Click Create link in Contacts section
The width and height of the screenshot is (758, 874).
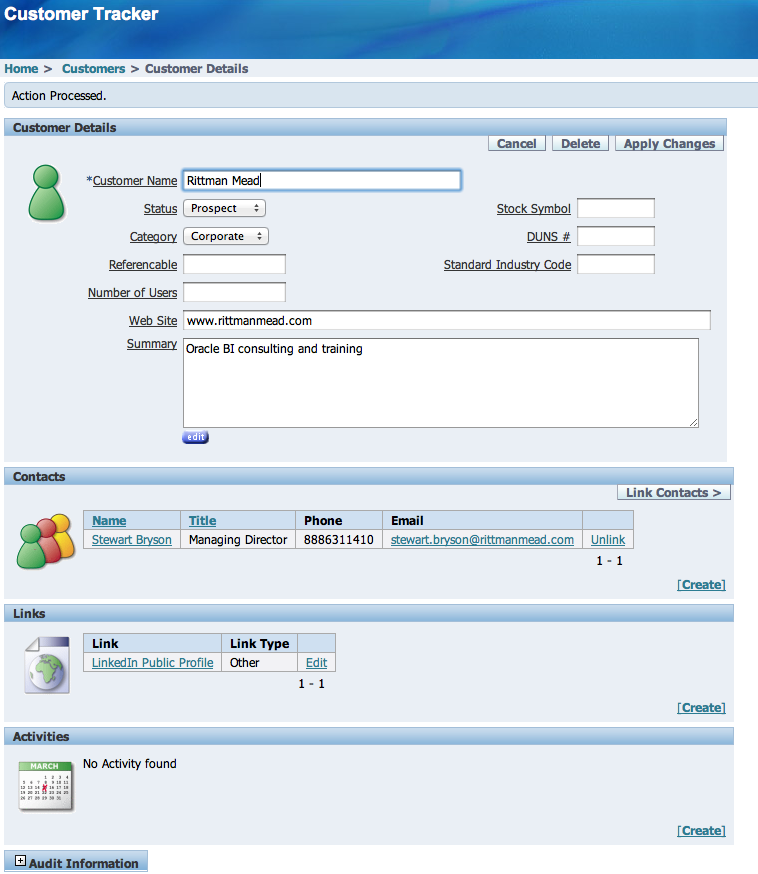[701, 585]
